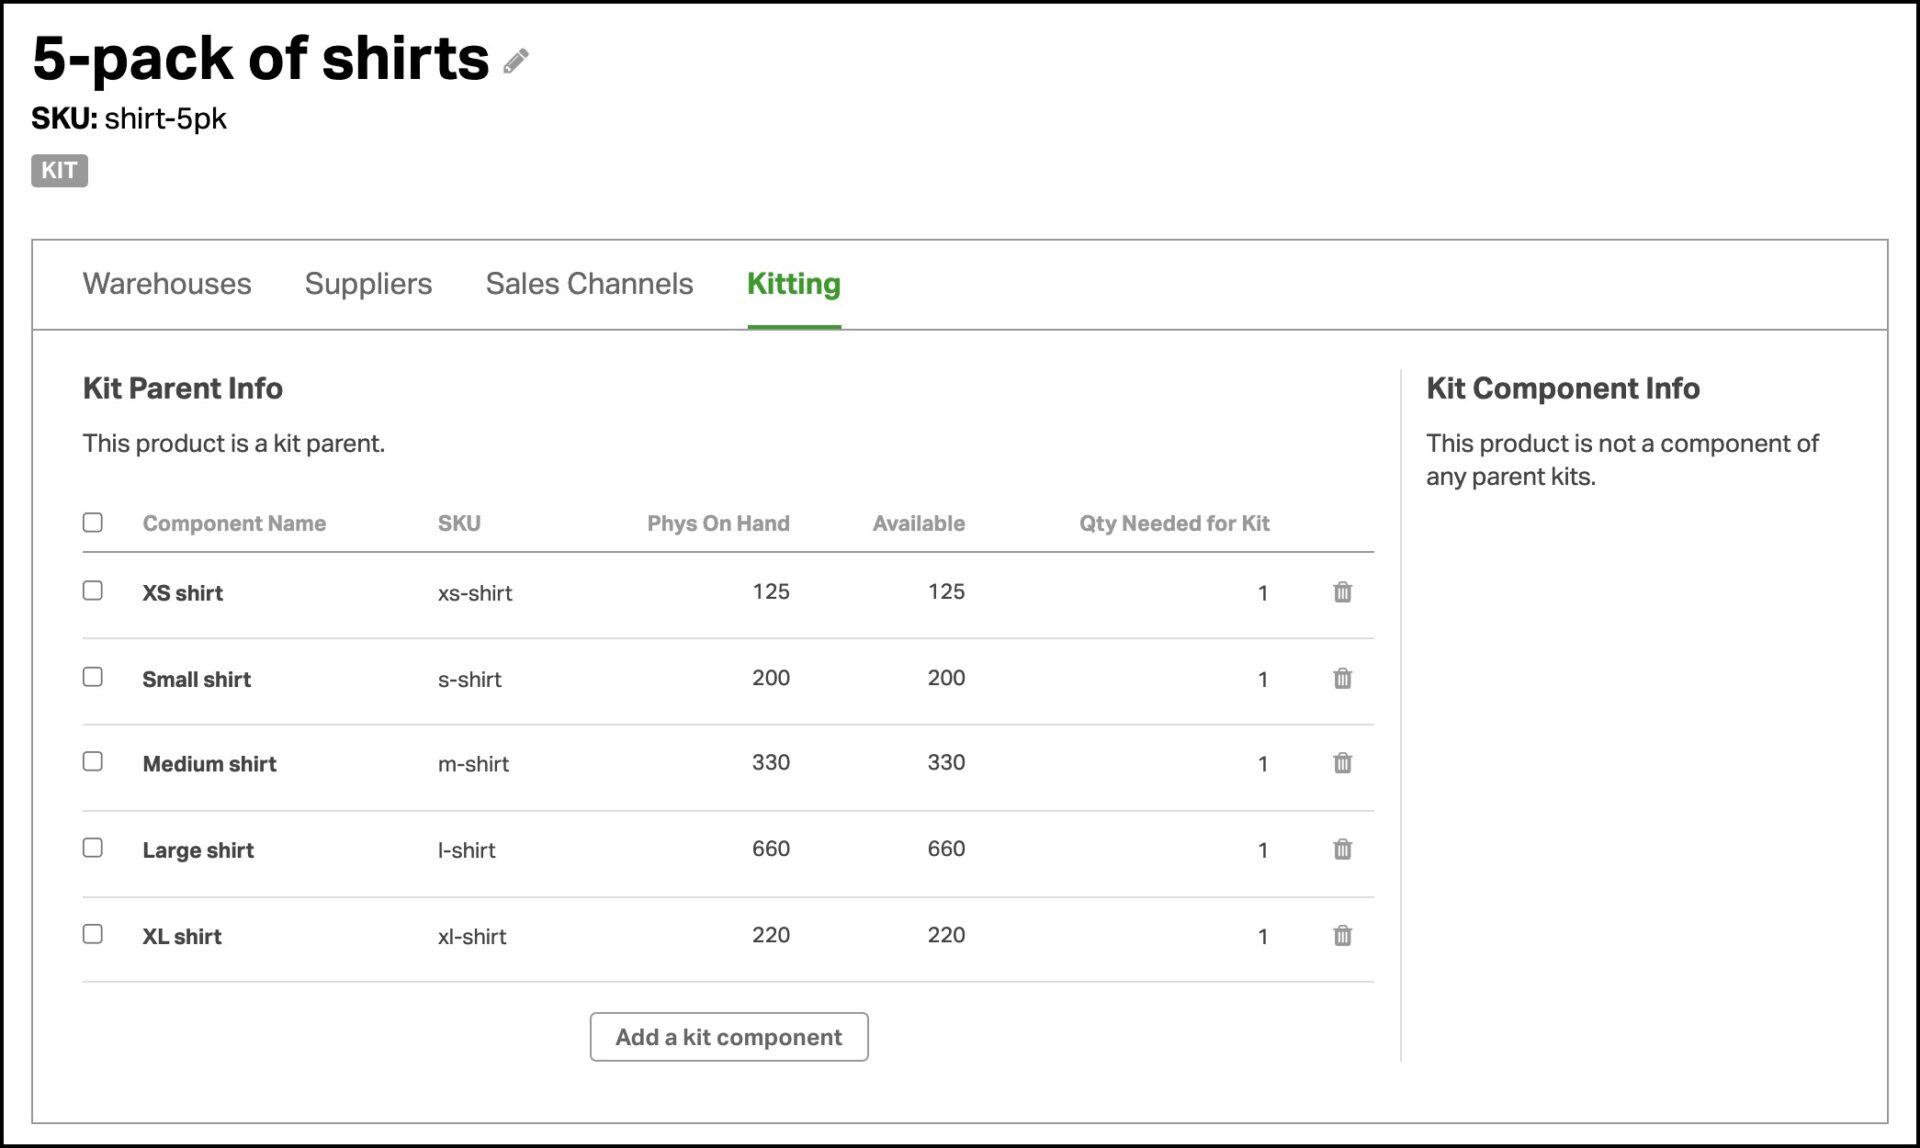Enable the Large shirt checkbox
Image resolution: width=1920 pixels, height=1148 pixels.
point(93,848)
